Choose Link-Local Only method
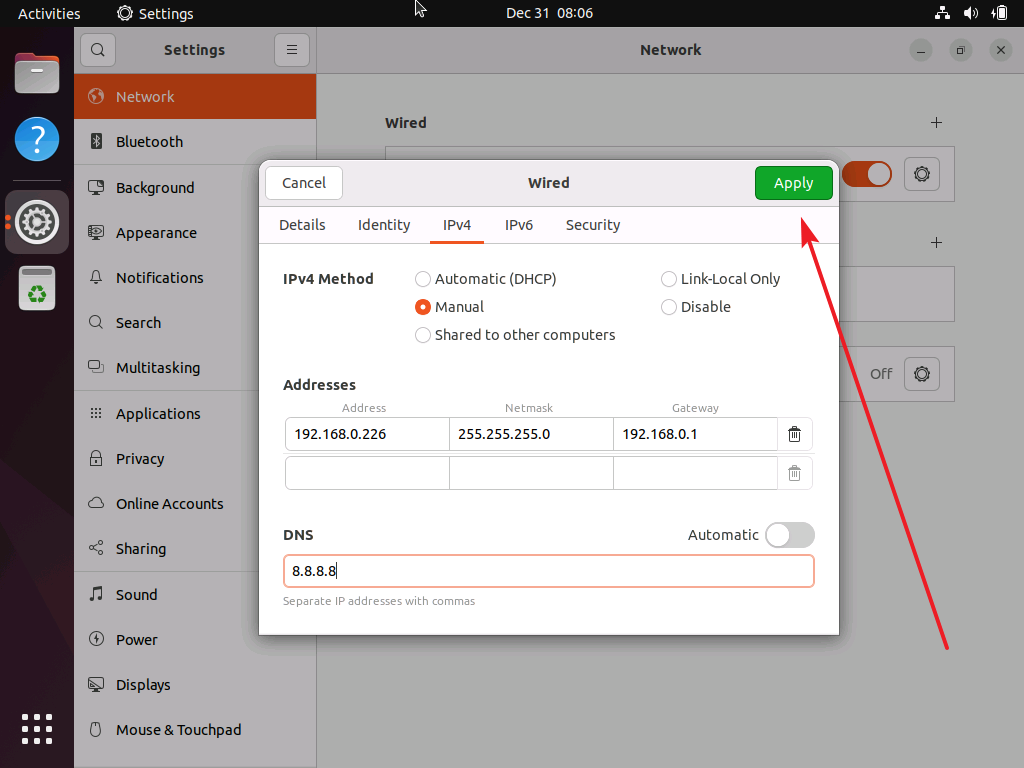The width and height of the screenshot is (1024, 768). [668, 279]
